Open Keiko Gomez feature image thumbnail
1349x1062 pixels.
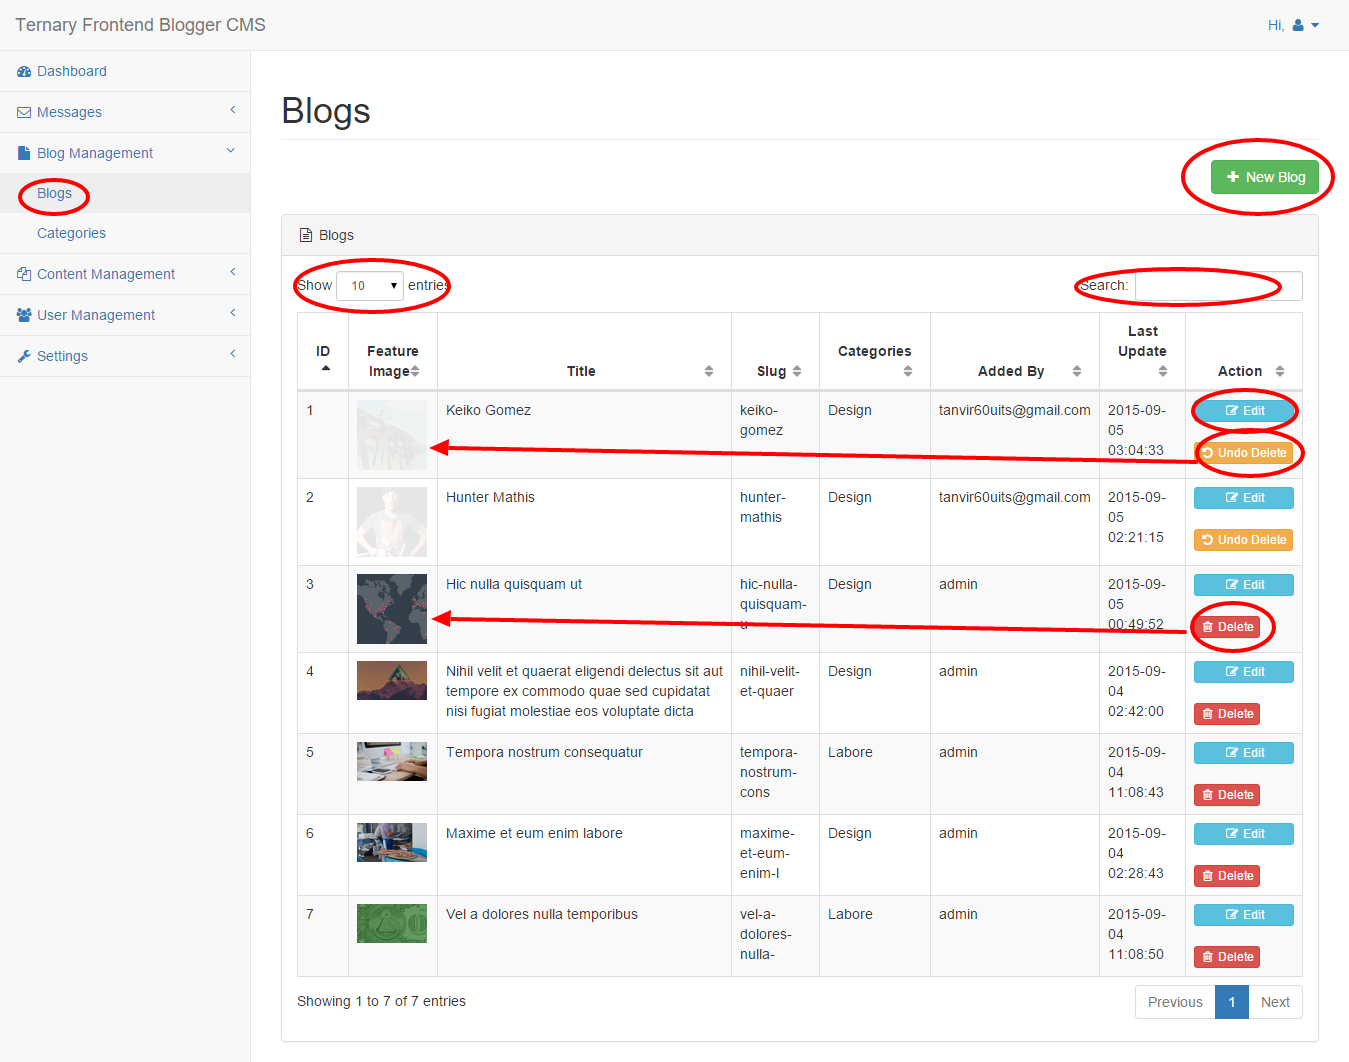click(392, 435)
